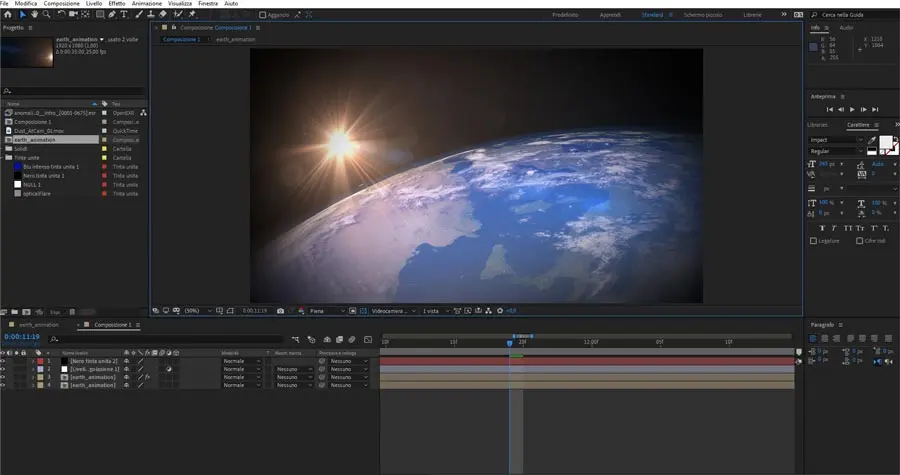Switch to the Audio panel tab
The height and width of the screenshot is (475, 900).
[x=846, y=28]
